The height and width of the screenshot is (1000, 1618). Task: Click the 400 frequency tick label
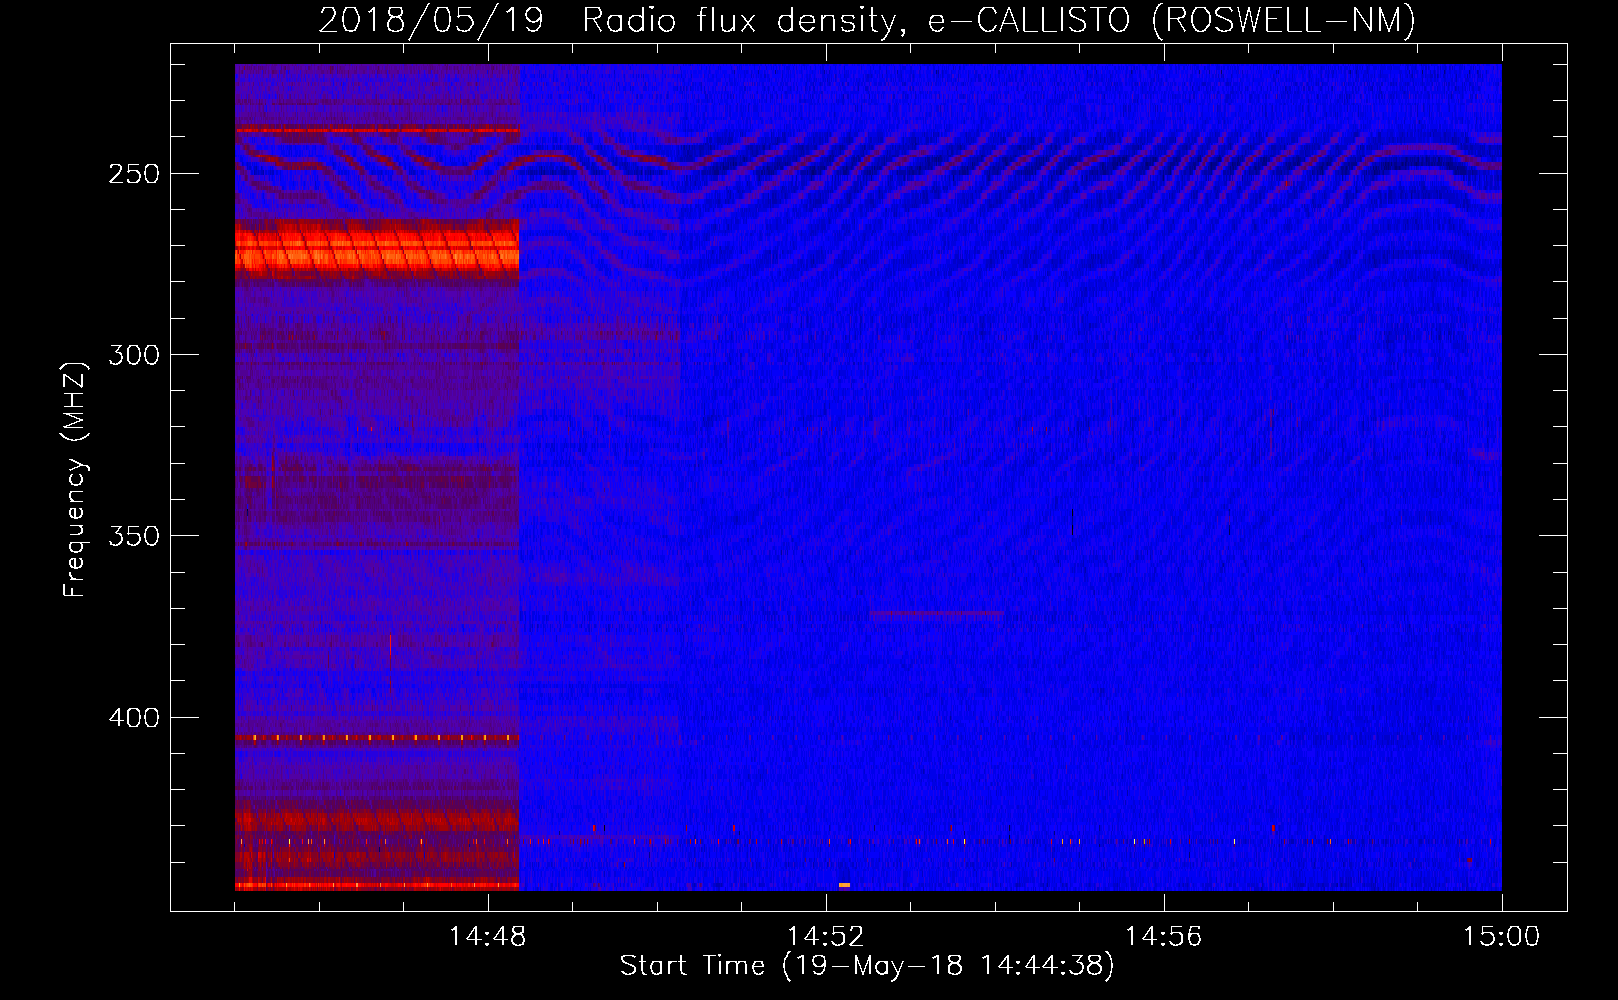(134, 718)
